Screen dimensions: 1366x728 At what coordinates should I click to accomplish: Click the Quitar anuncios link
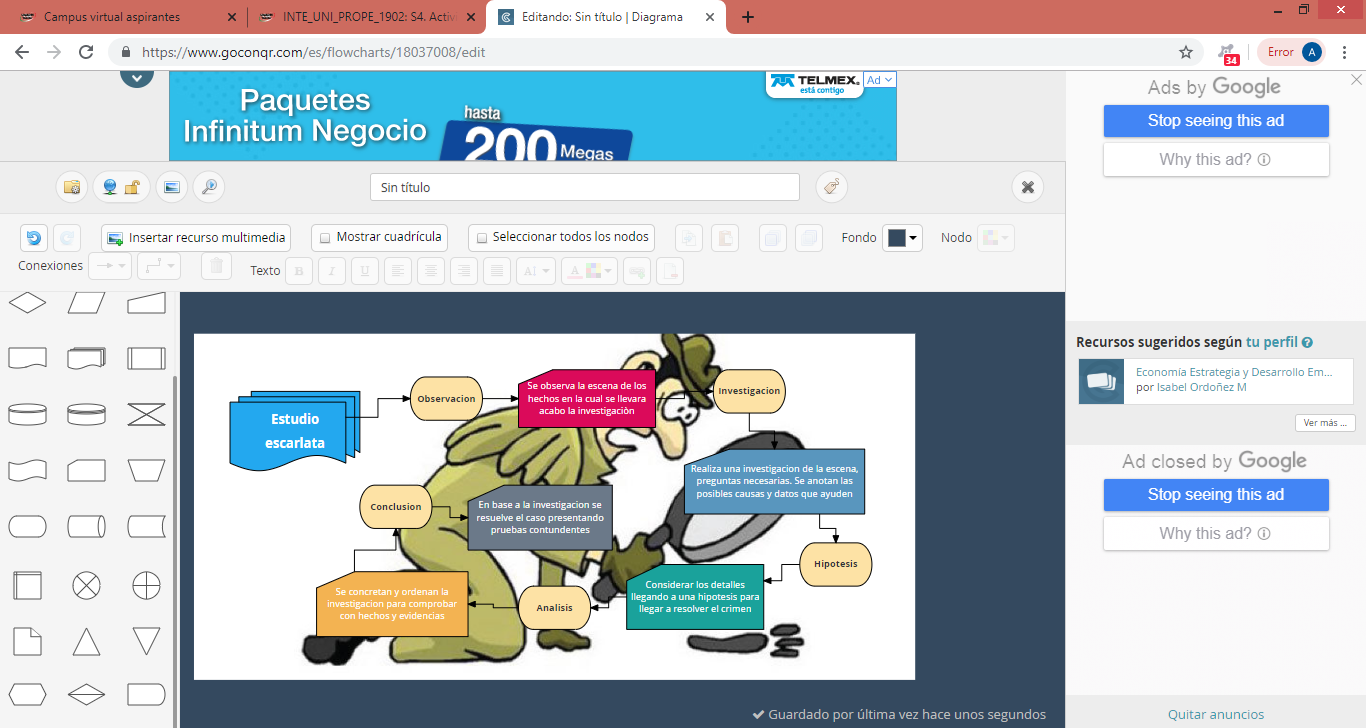(x=1215, y=714)
